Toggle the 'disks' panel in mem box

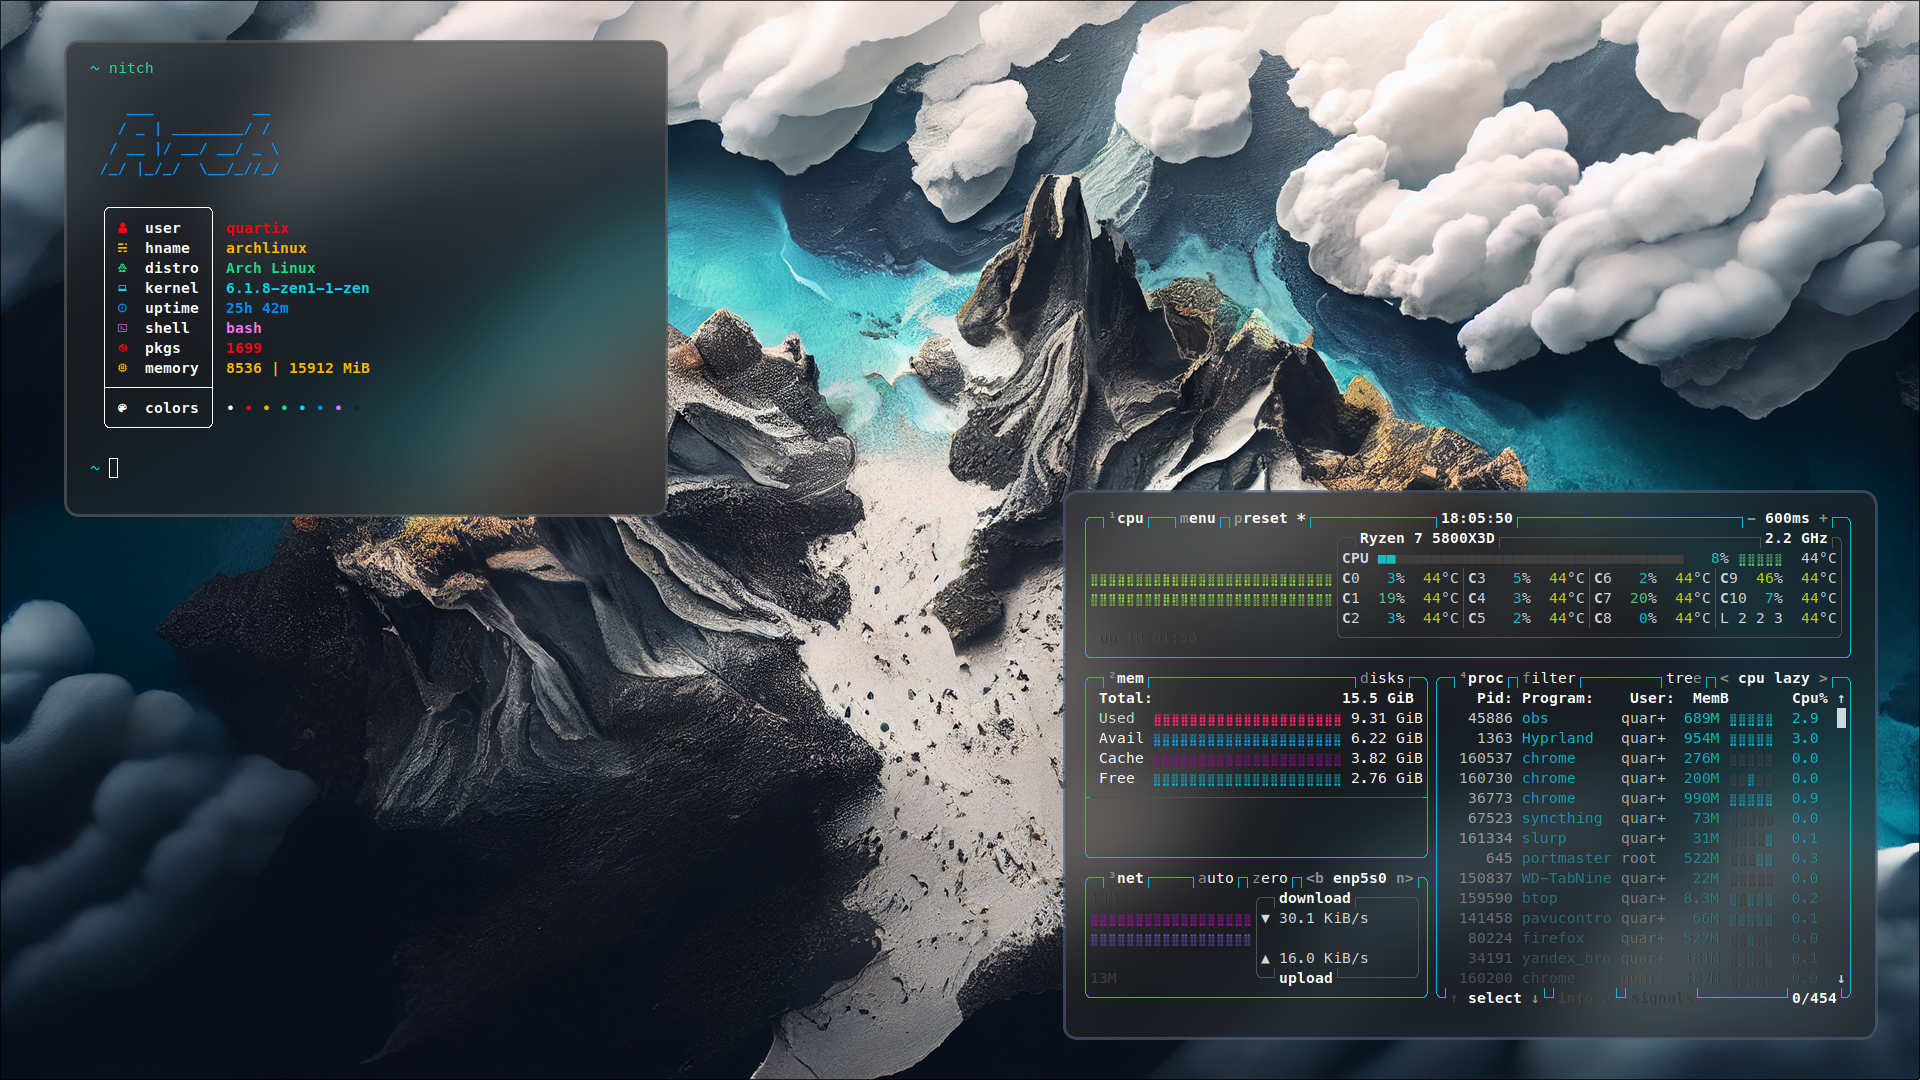[x=1381, y=678]
